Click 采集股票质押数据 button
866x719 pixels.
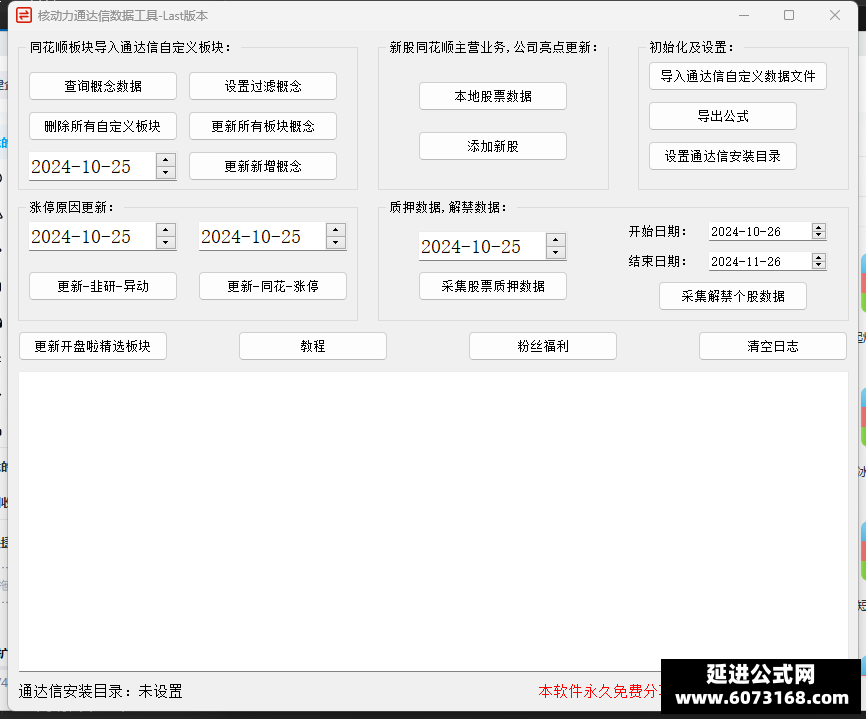(x=493, y=286)
